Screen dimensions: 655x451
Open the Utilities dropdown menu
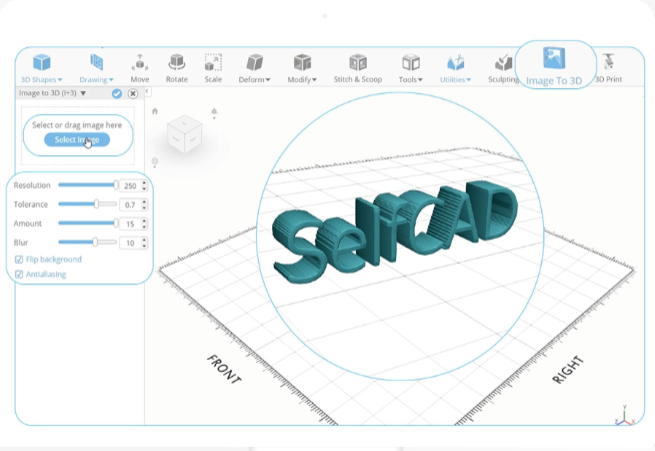tap(455, 68)
